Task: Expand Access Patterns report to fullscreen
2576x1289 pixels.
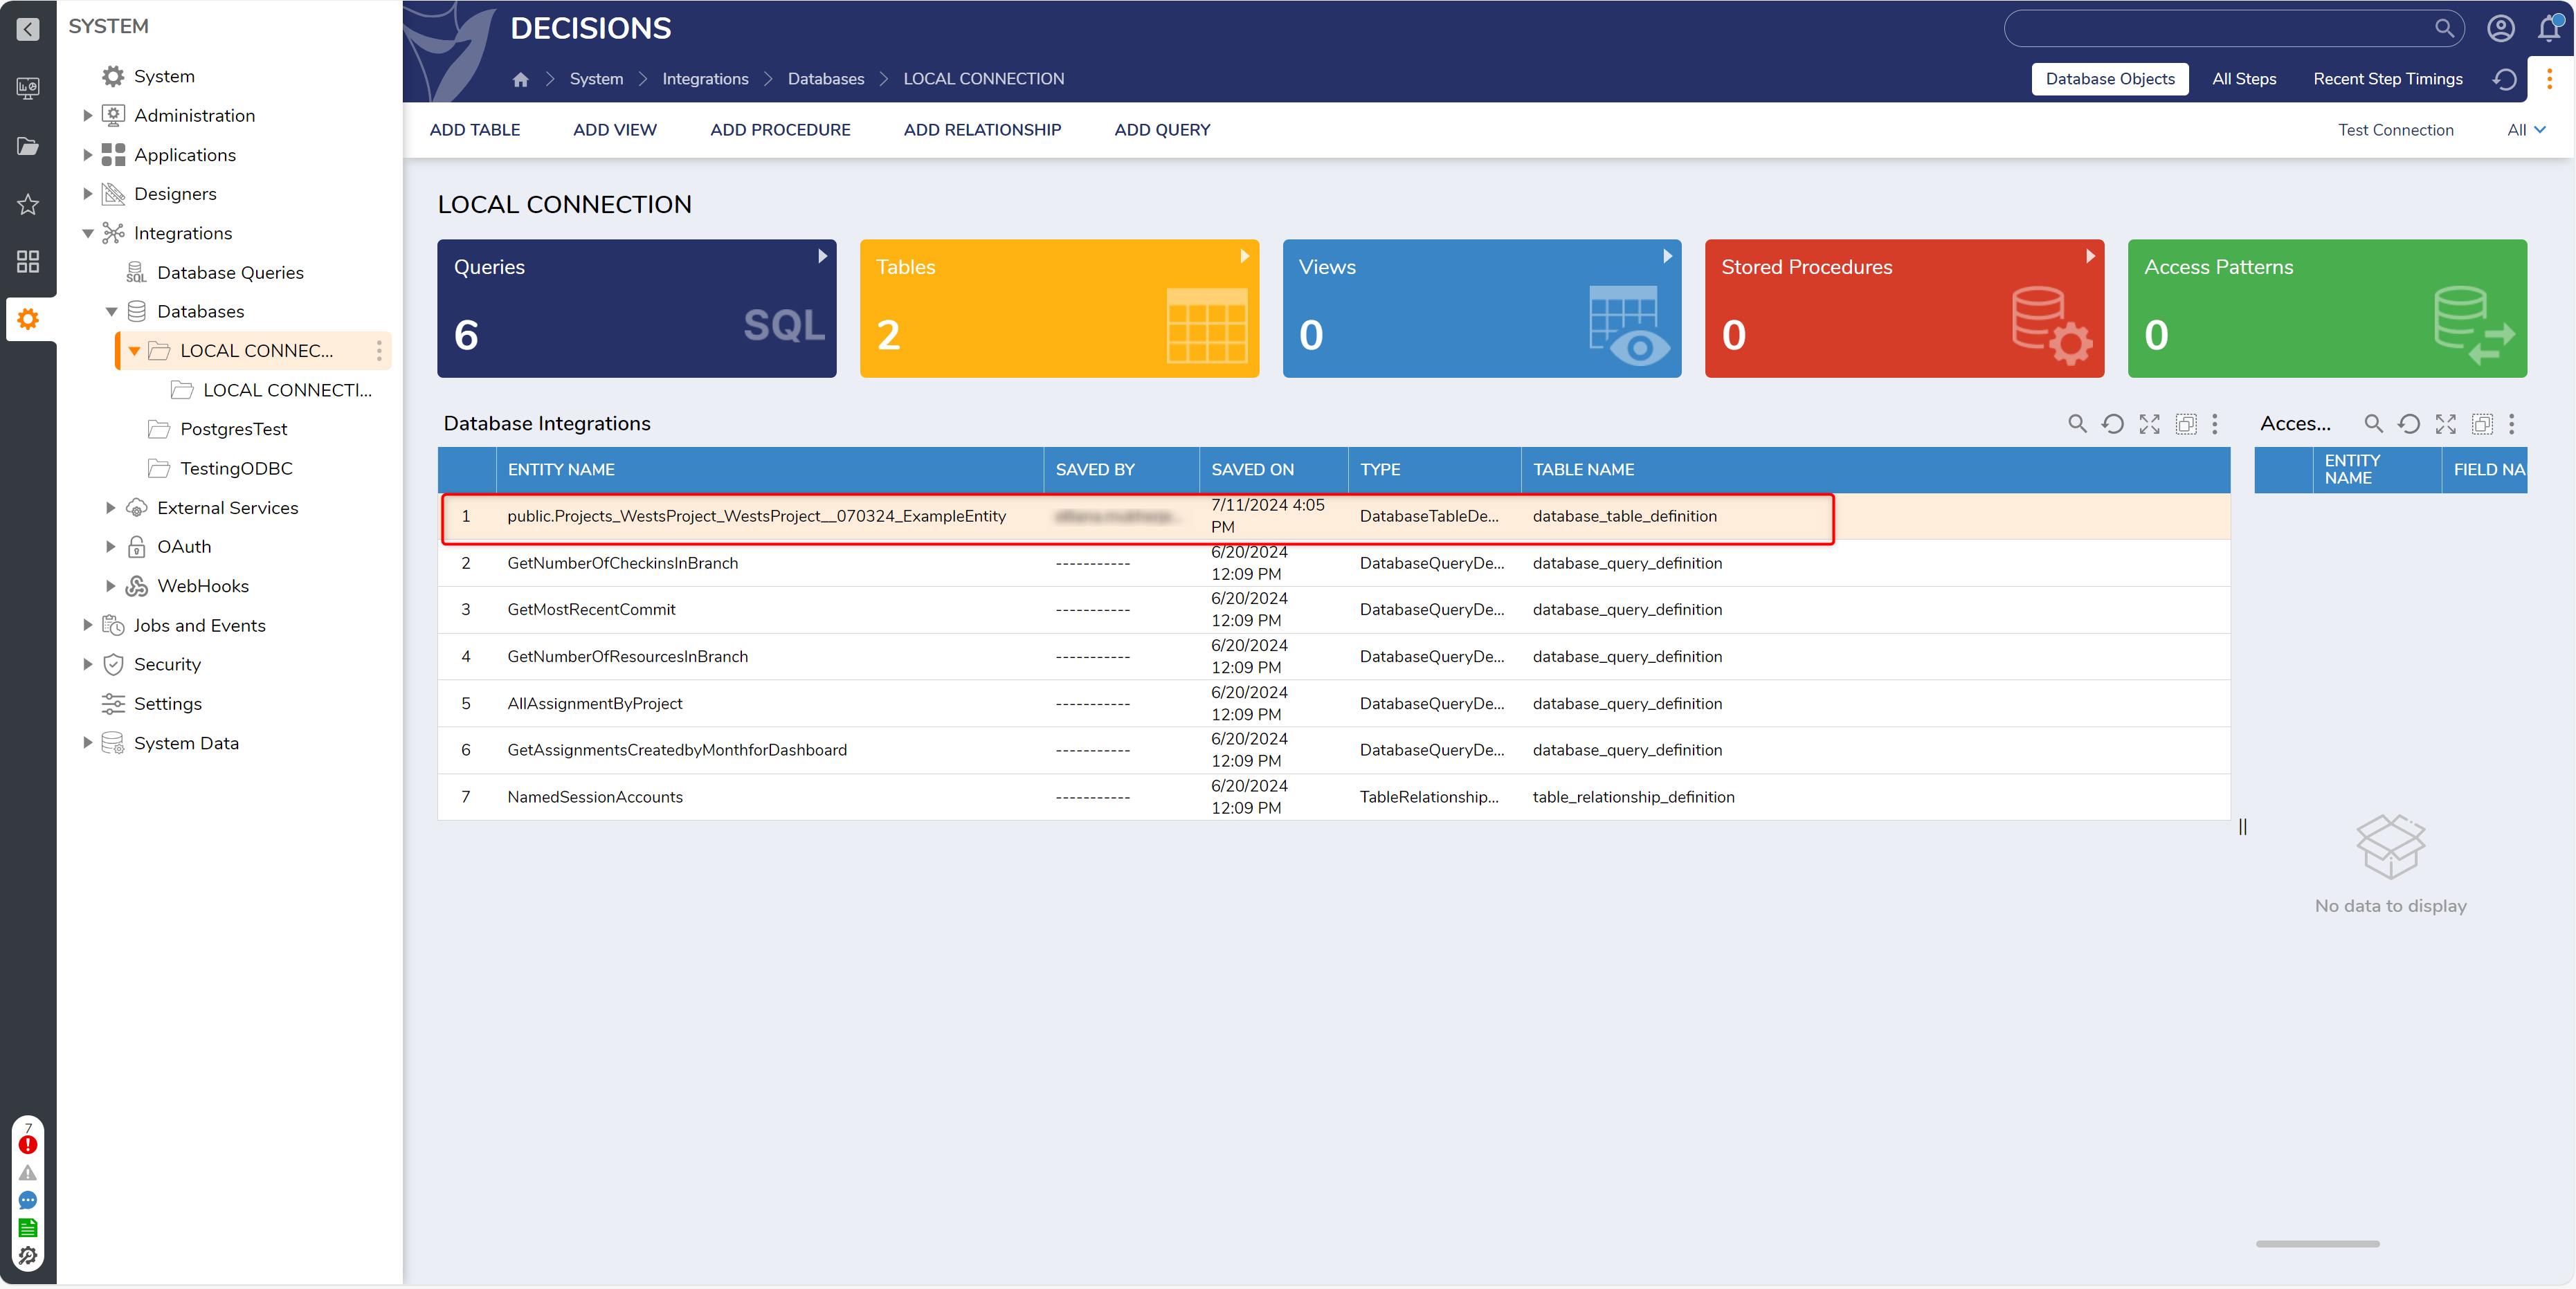Action: coord(2446,424)
